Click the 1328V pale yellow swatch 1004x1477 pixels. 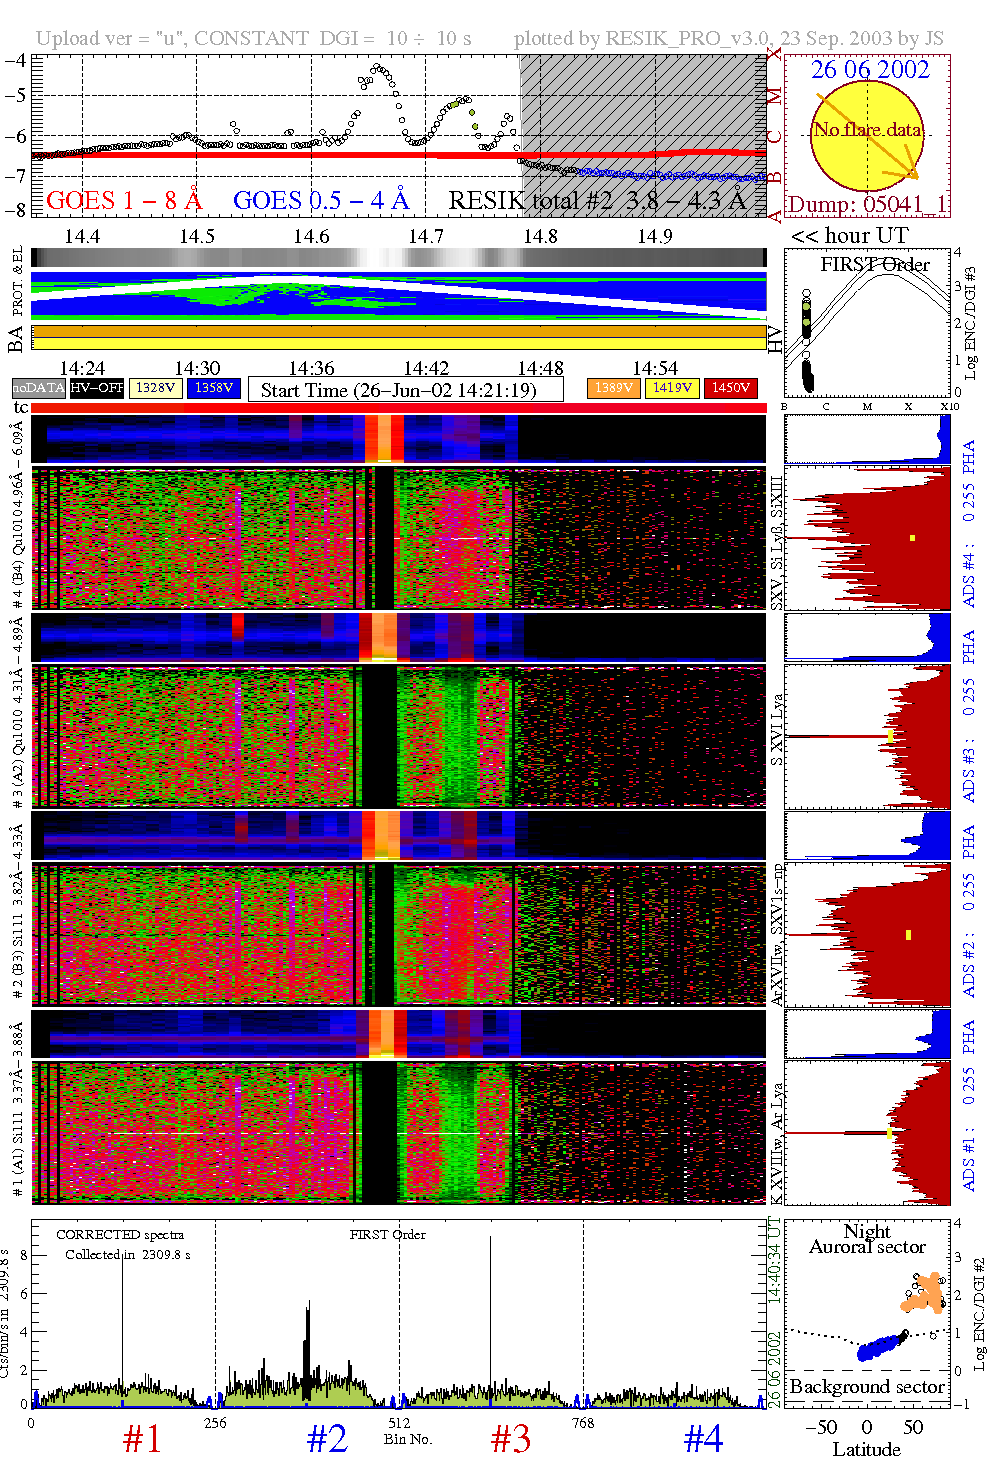tap(155, 388)
